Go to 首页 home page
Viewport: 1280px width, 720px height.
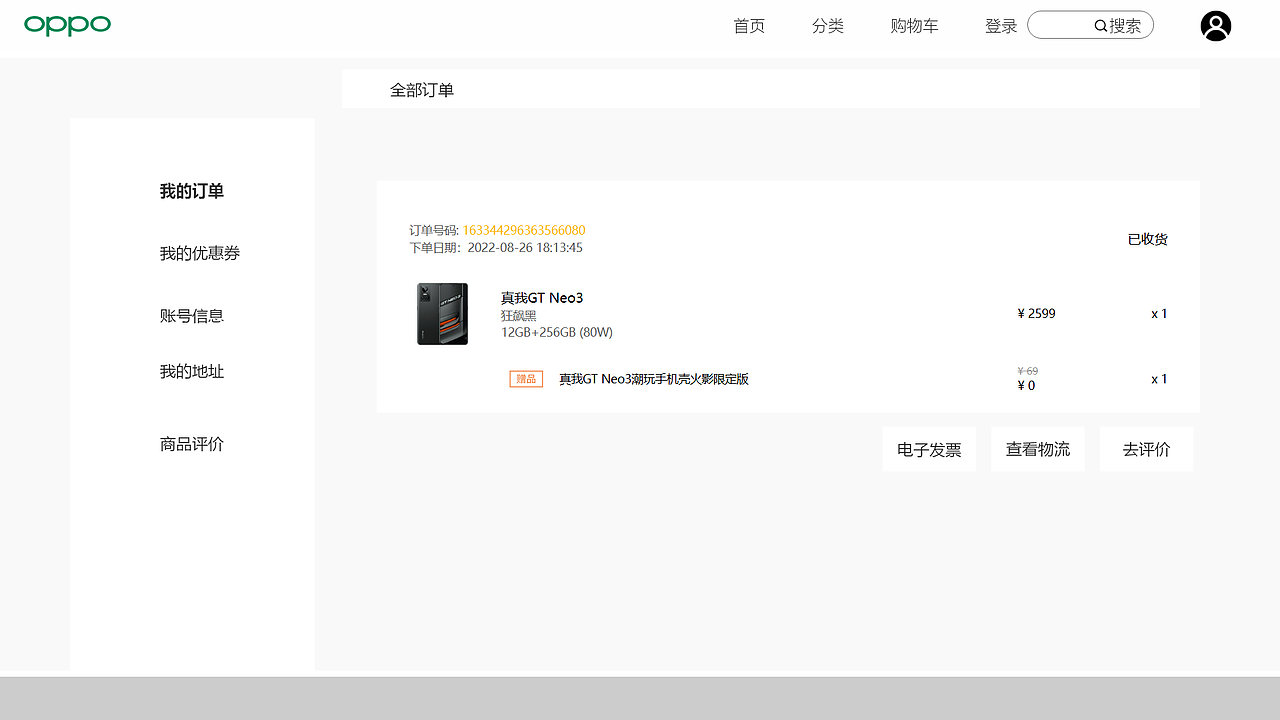pos(749,26)
